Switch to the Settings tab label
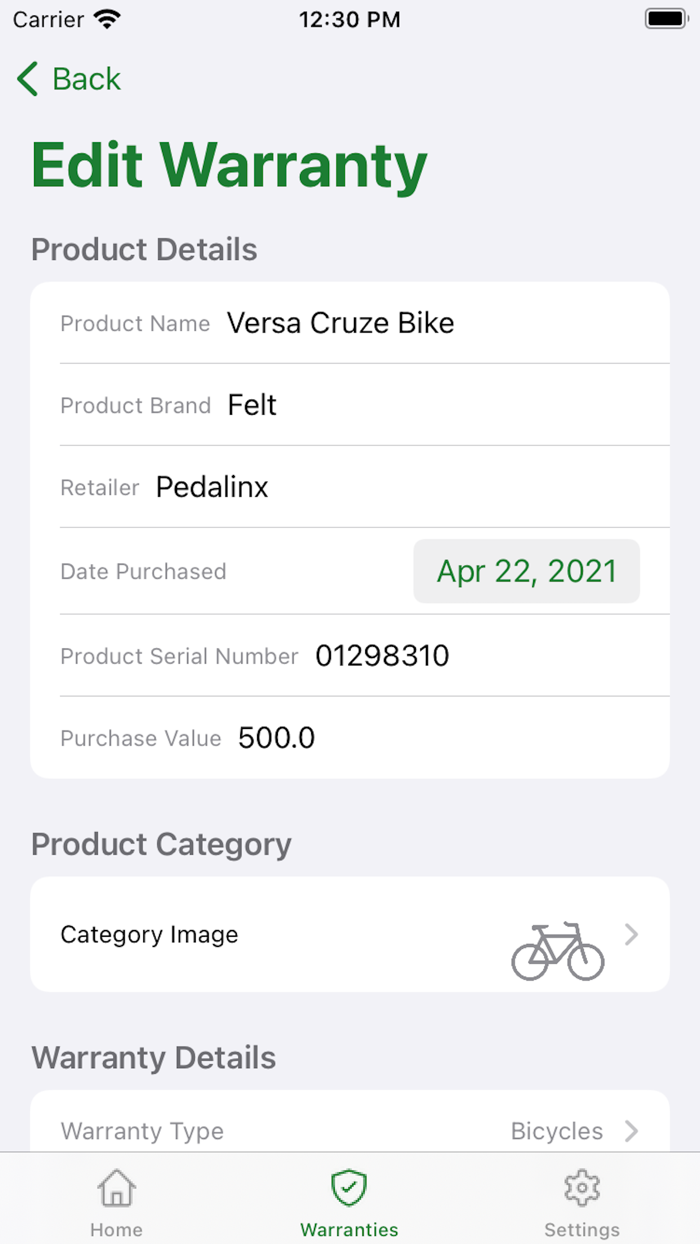Image resolution: width=700 pixels, height=1244 pixels. click(x=581, y=1230)
